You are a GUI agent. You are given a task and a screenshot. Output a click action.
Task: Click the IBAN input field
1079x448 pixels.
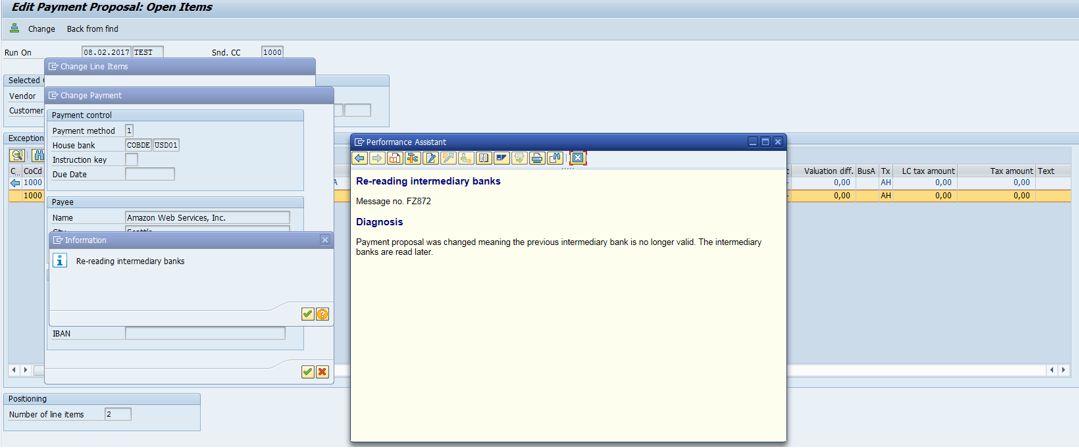[x=205, y=333]
